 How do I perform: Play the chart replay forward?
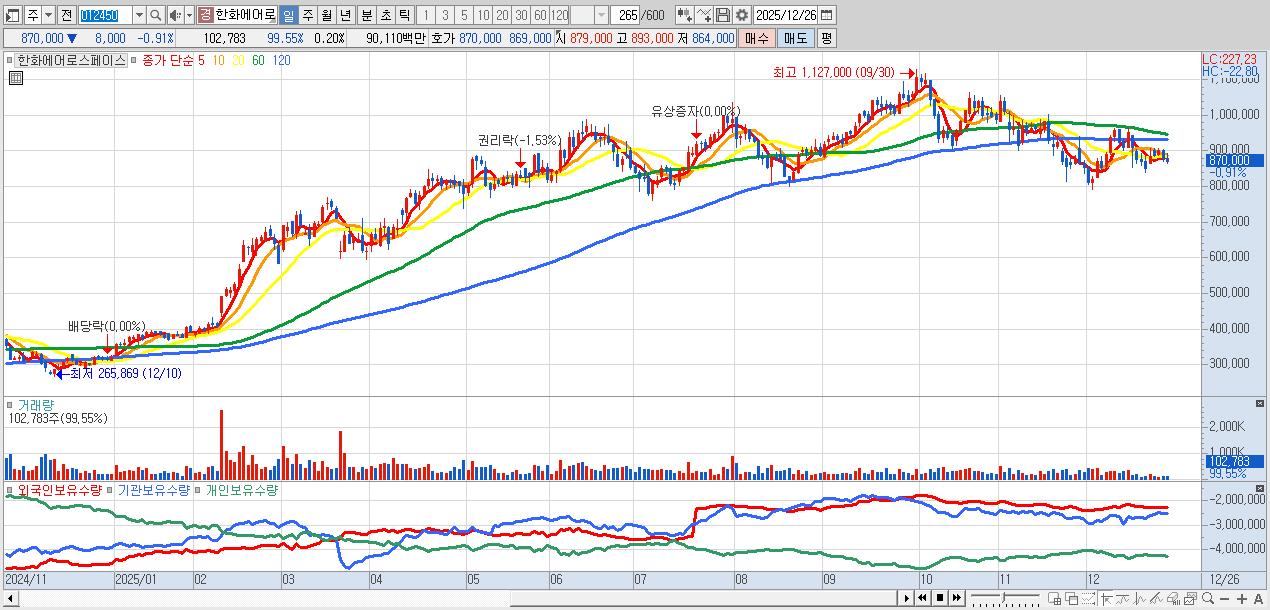click(906, 598)
